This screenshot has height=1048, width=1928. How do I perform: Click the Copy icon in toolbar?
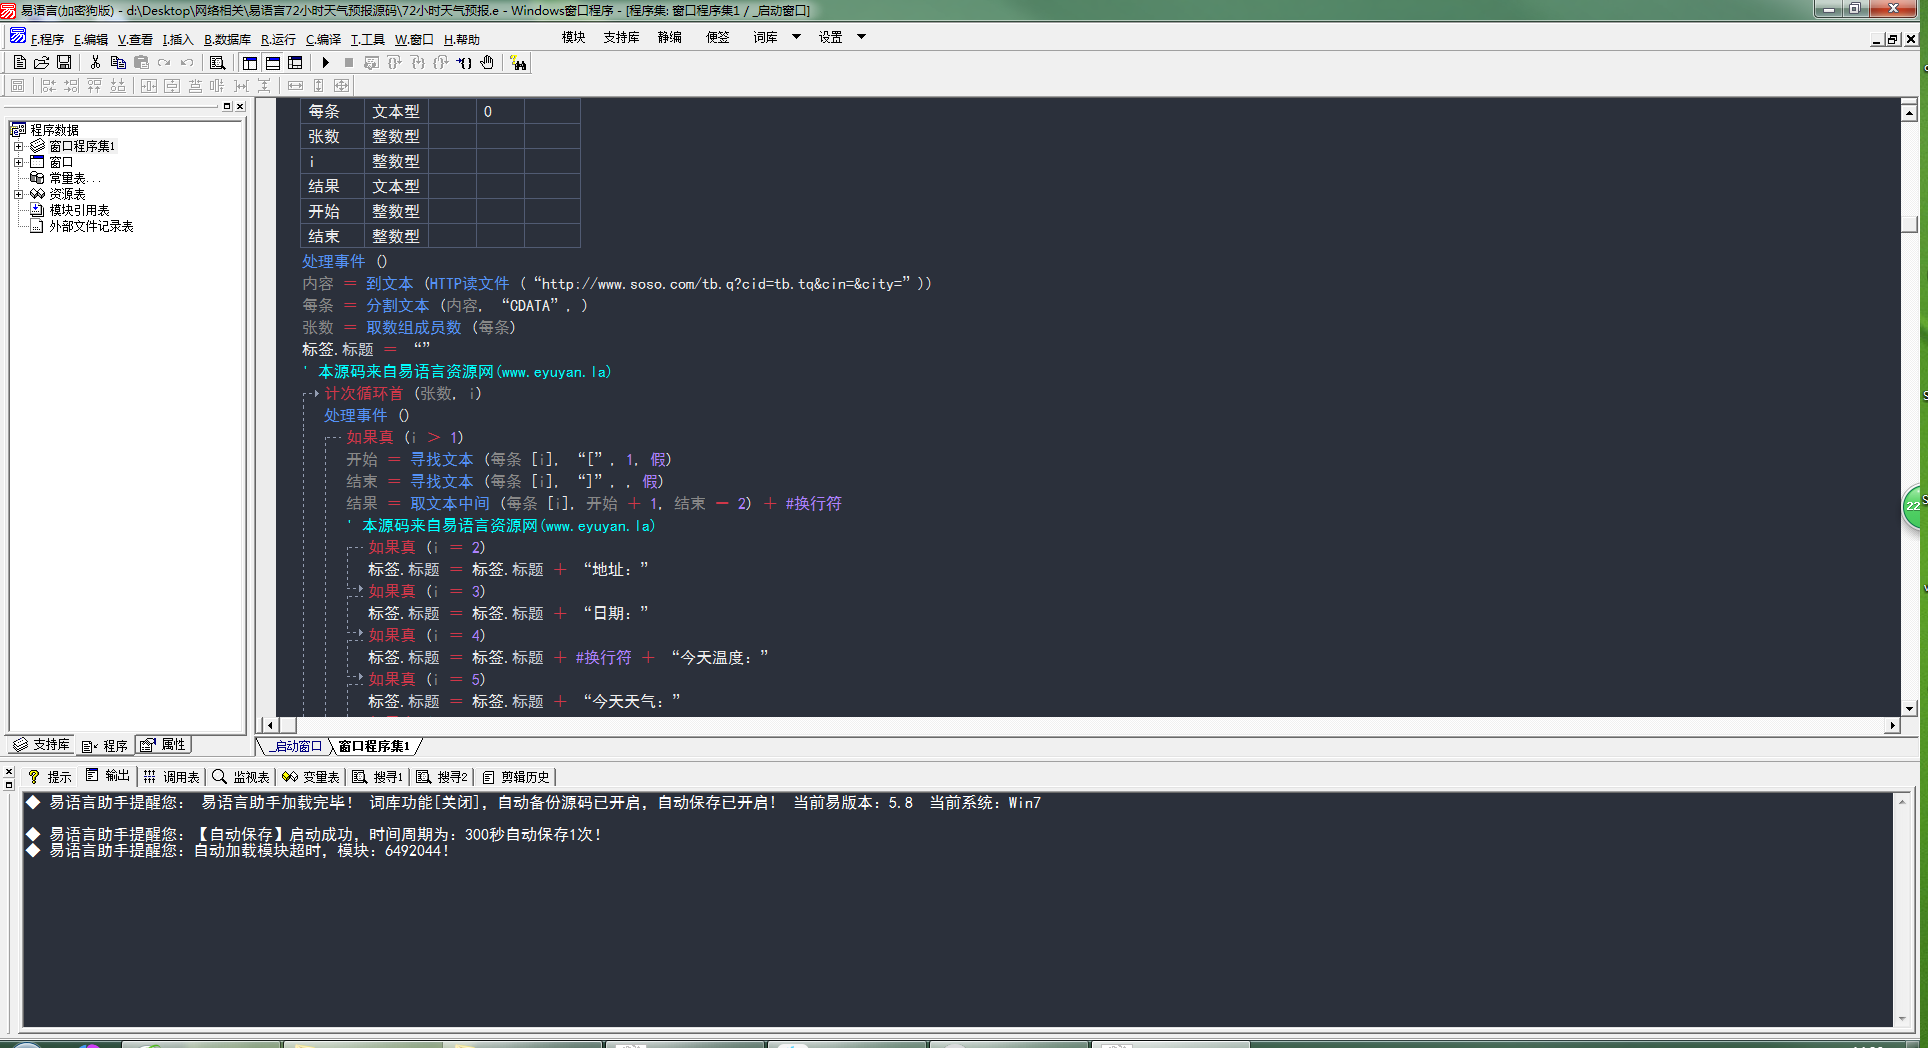click(118, 62)
